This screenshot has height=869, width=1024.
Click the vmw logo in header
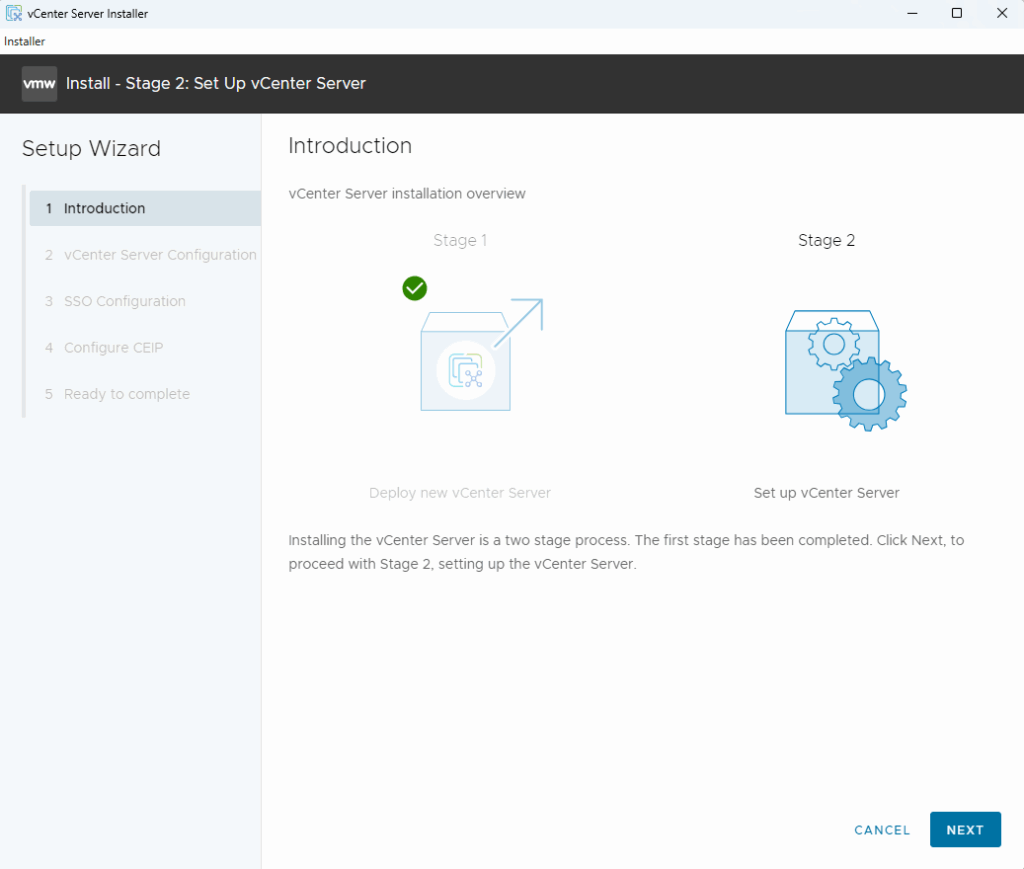pyautogui.click(x=39, y=84)
